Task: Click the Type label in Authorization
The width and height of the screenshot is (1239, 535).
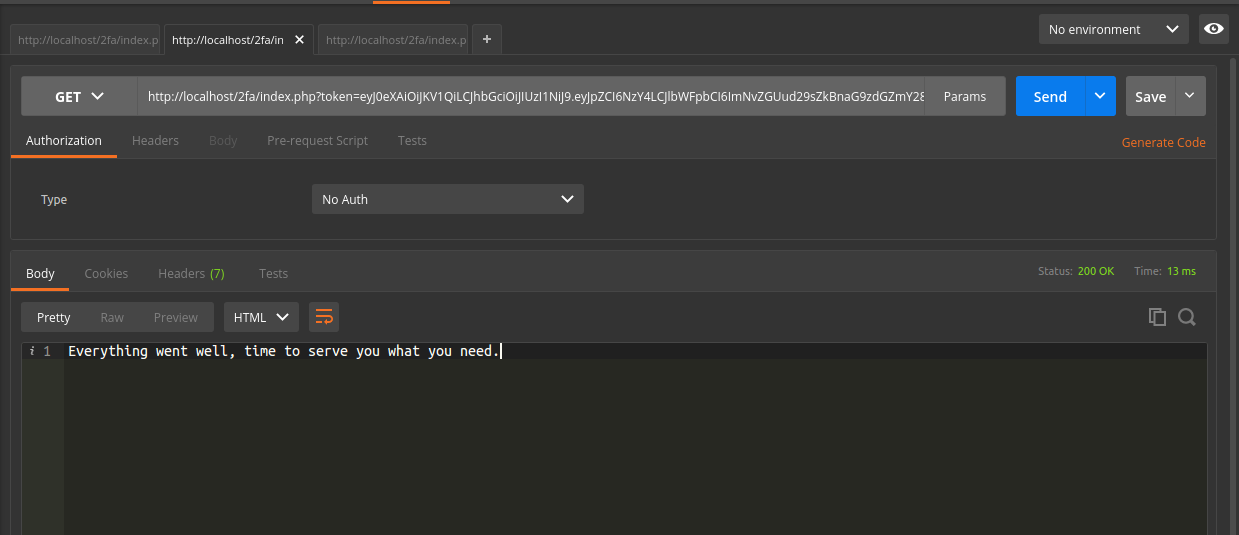Action: click(x=54, y=199)
